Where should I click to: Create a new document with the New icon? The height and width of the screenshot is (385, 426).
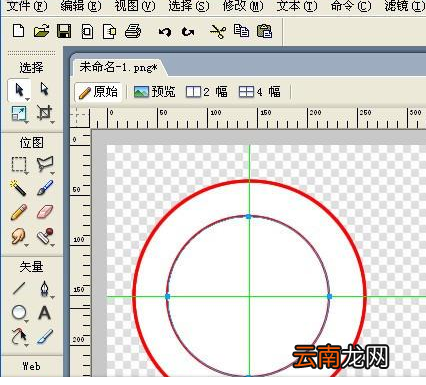click(x=18, y=31)
